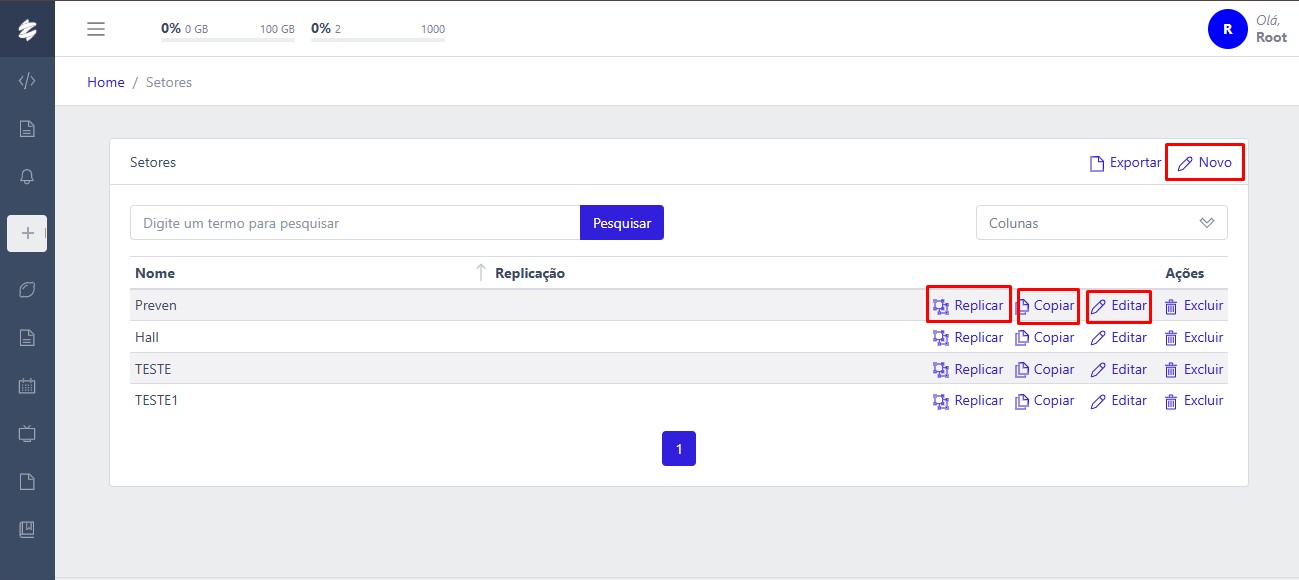
Task: Focus the search term input field
Action: point(355,223)
